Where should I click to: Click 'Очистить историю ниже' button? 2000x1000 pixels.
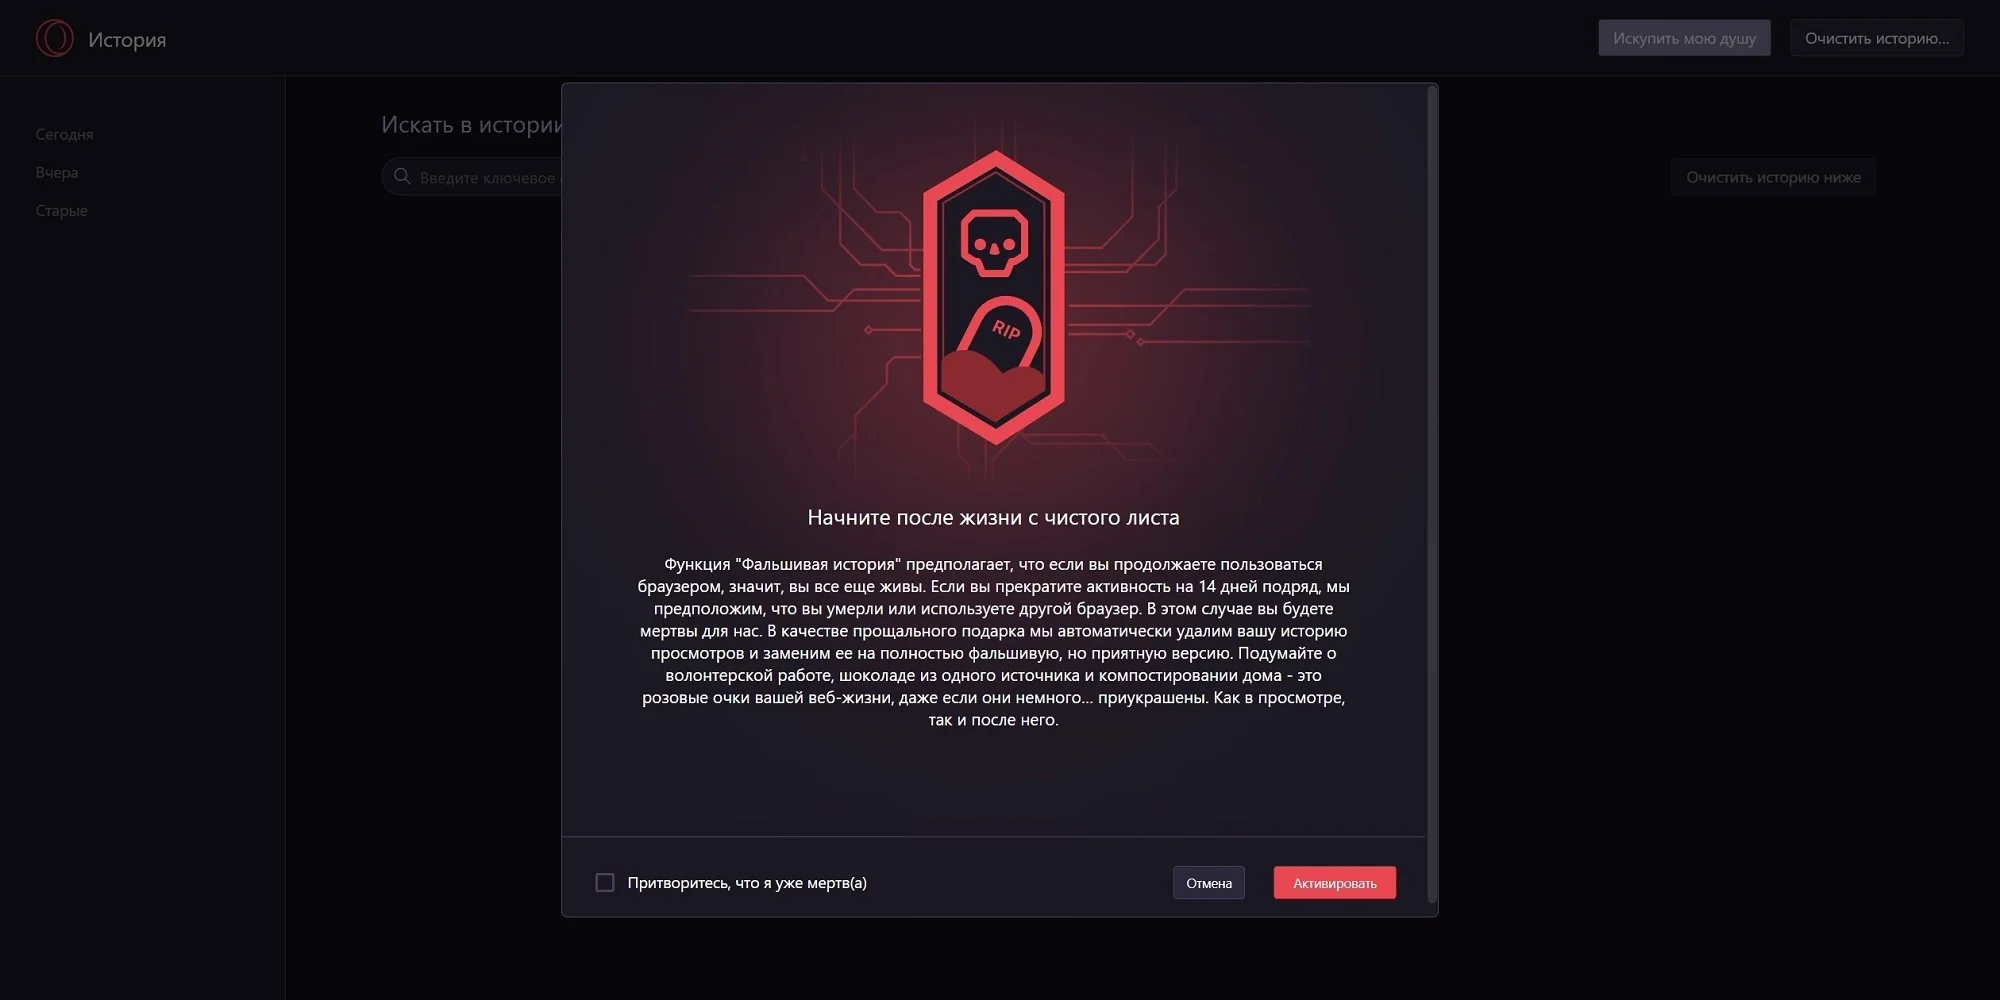[x=1773, y=177]
